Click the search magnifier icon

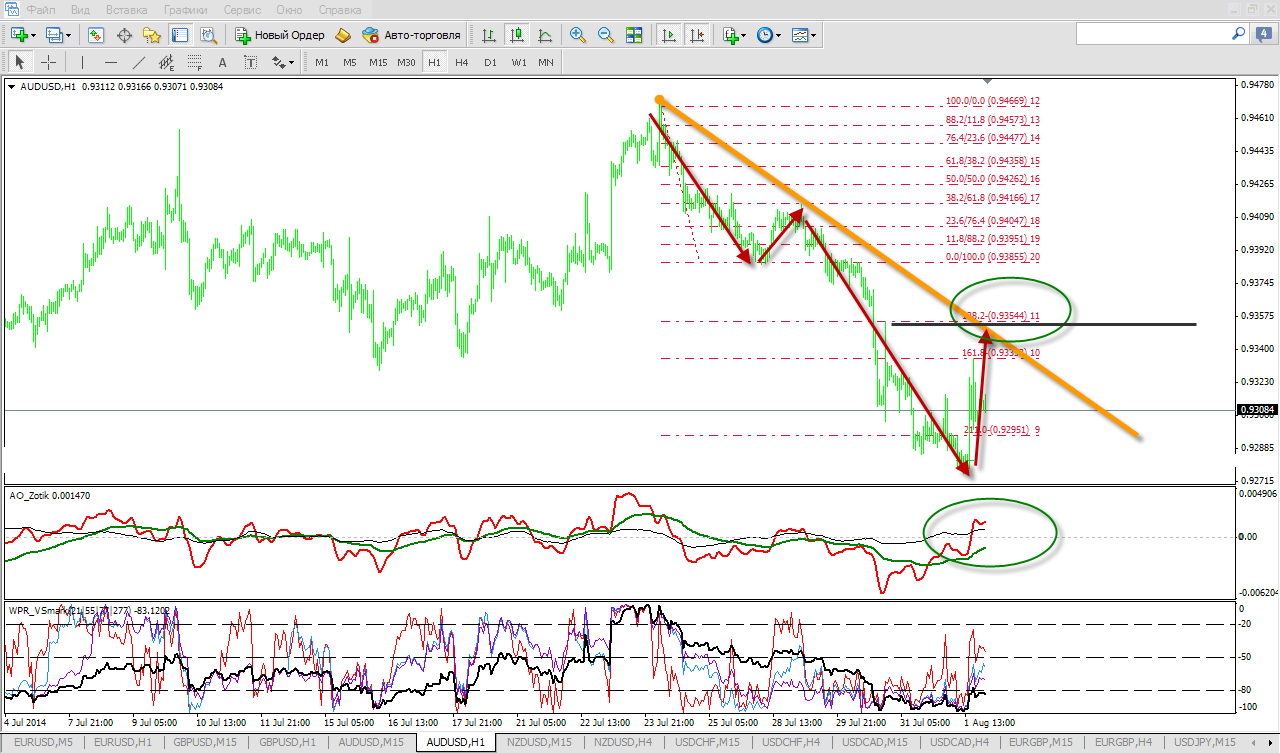1240,33
